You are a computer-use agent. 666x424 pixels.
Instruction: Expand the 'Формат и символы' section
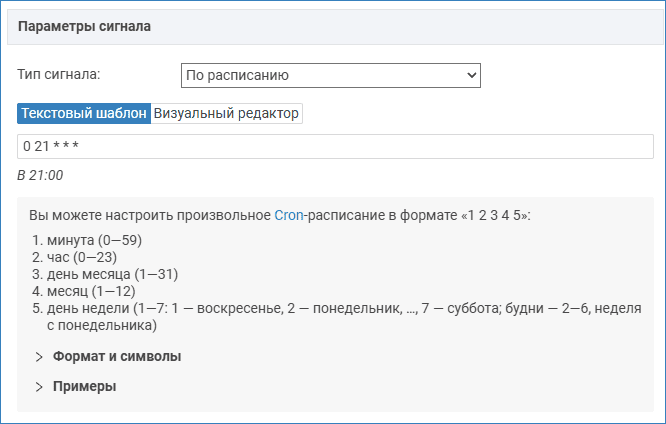tap(117, 356)
